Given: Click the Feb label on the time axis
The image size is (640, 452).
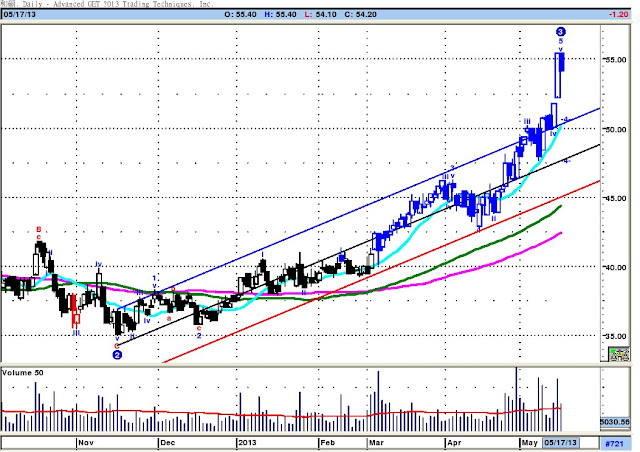Looking at the screenshot, I should tap(327, 443).
